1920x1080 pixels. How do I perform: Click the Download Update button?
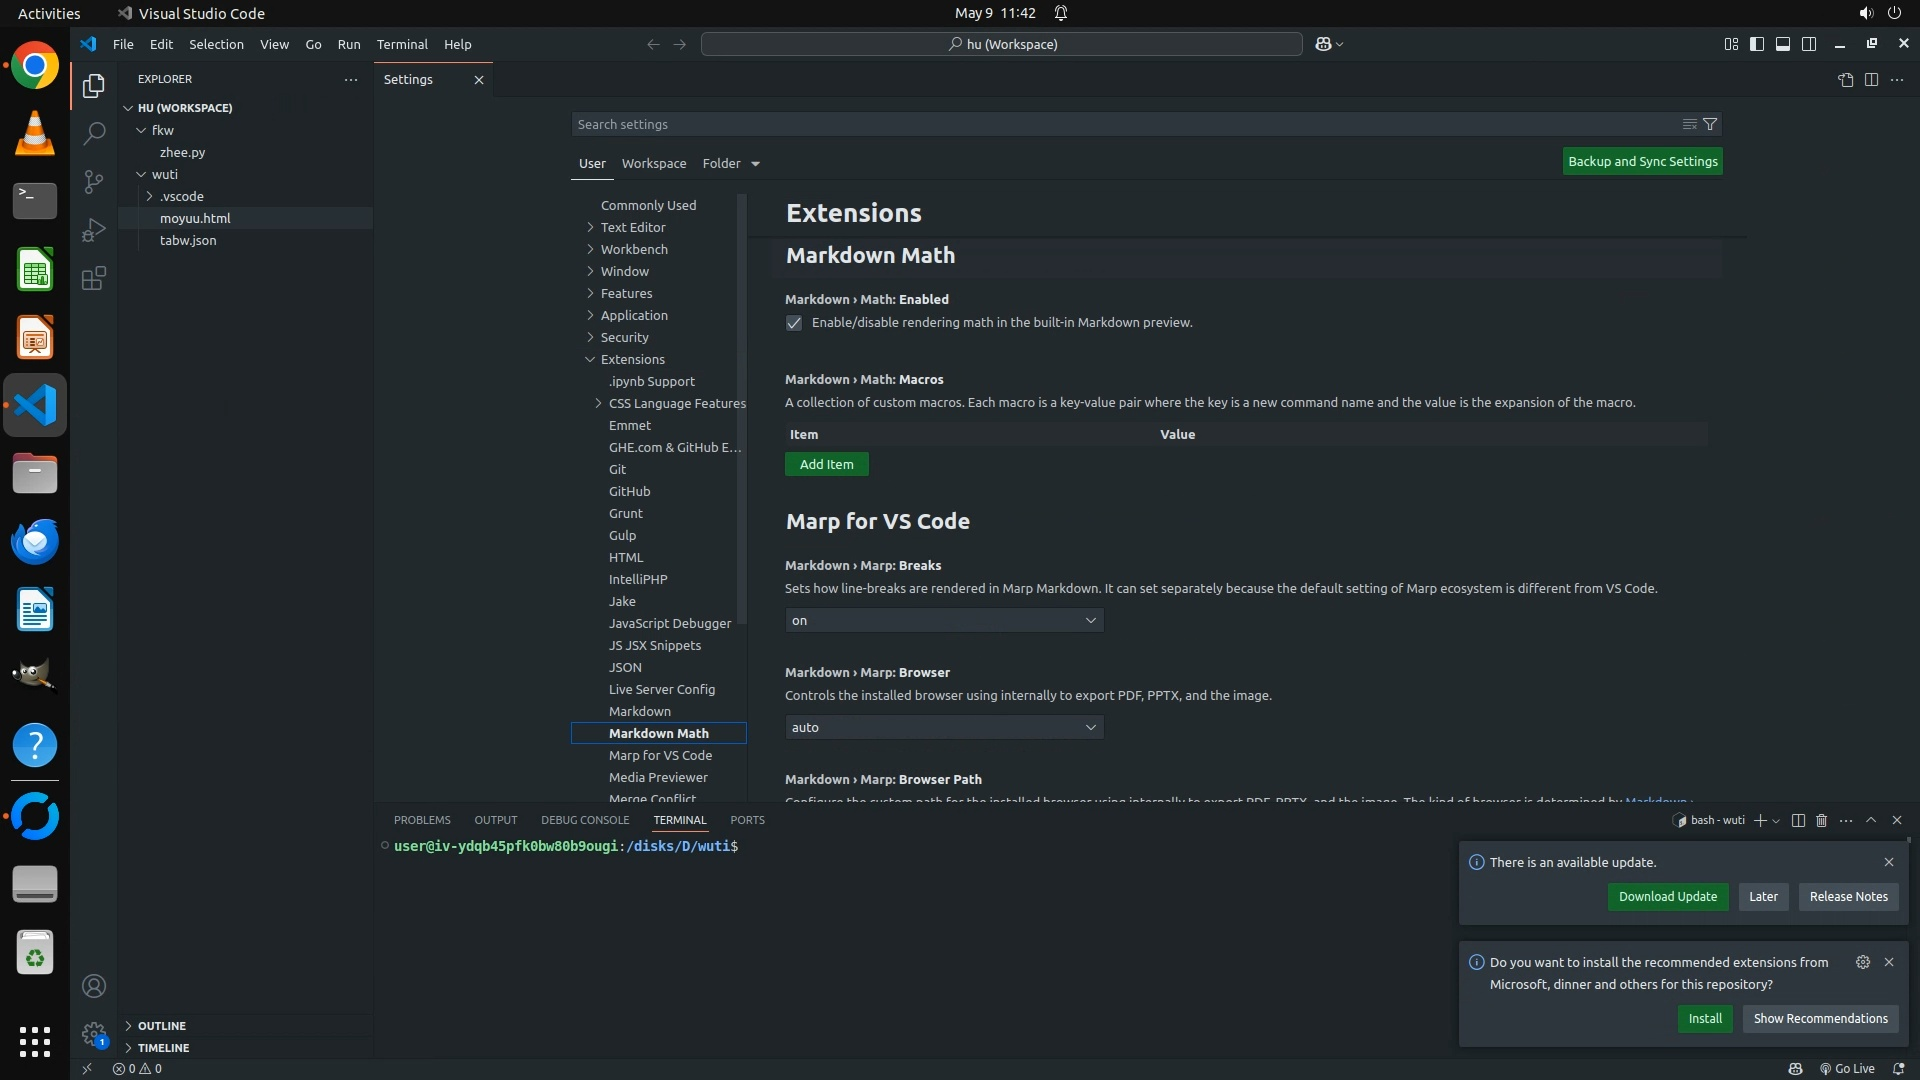(x=1667, y=896)
